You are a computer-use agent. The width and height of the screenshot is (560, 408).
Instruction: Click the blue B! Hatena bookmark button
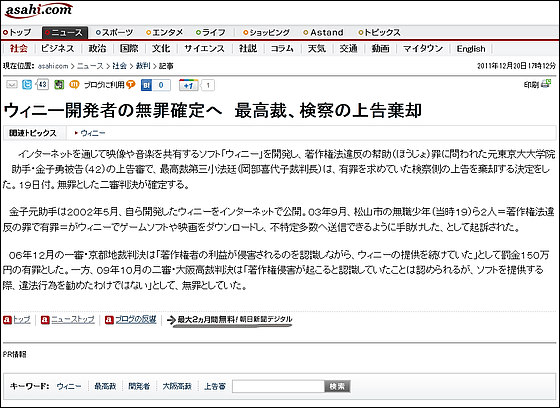point(147,85)
